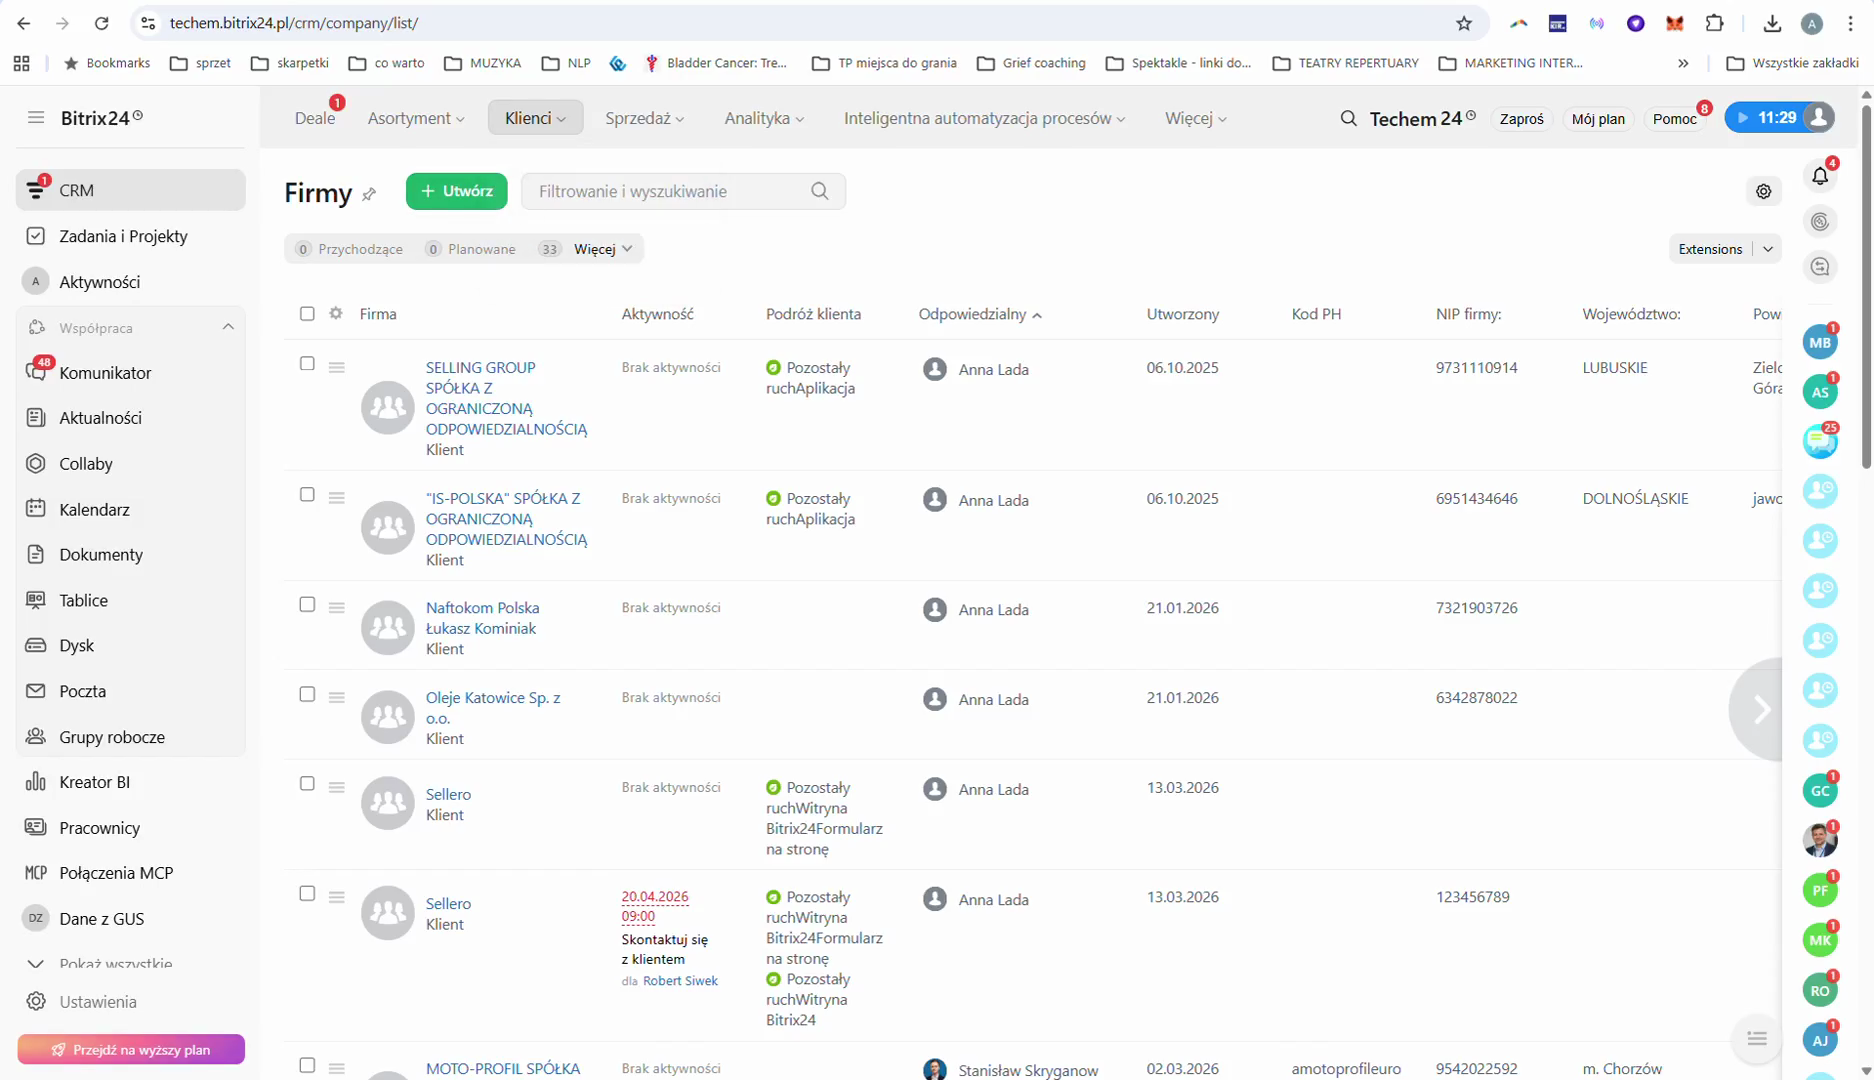The image size is (1874, 1080).
Task: Open the Naftokom Polska Łukasz Kominiak company link
Action: pyautogui.click(x=482, y=618)
